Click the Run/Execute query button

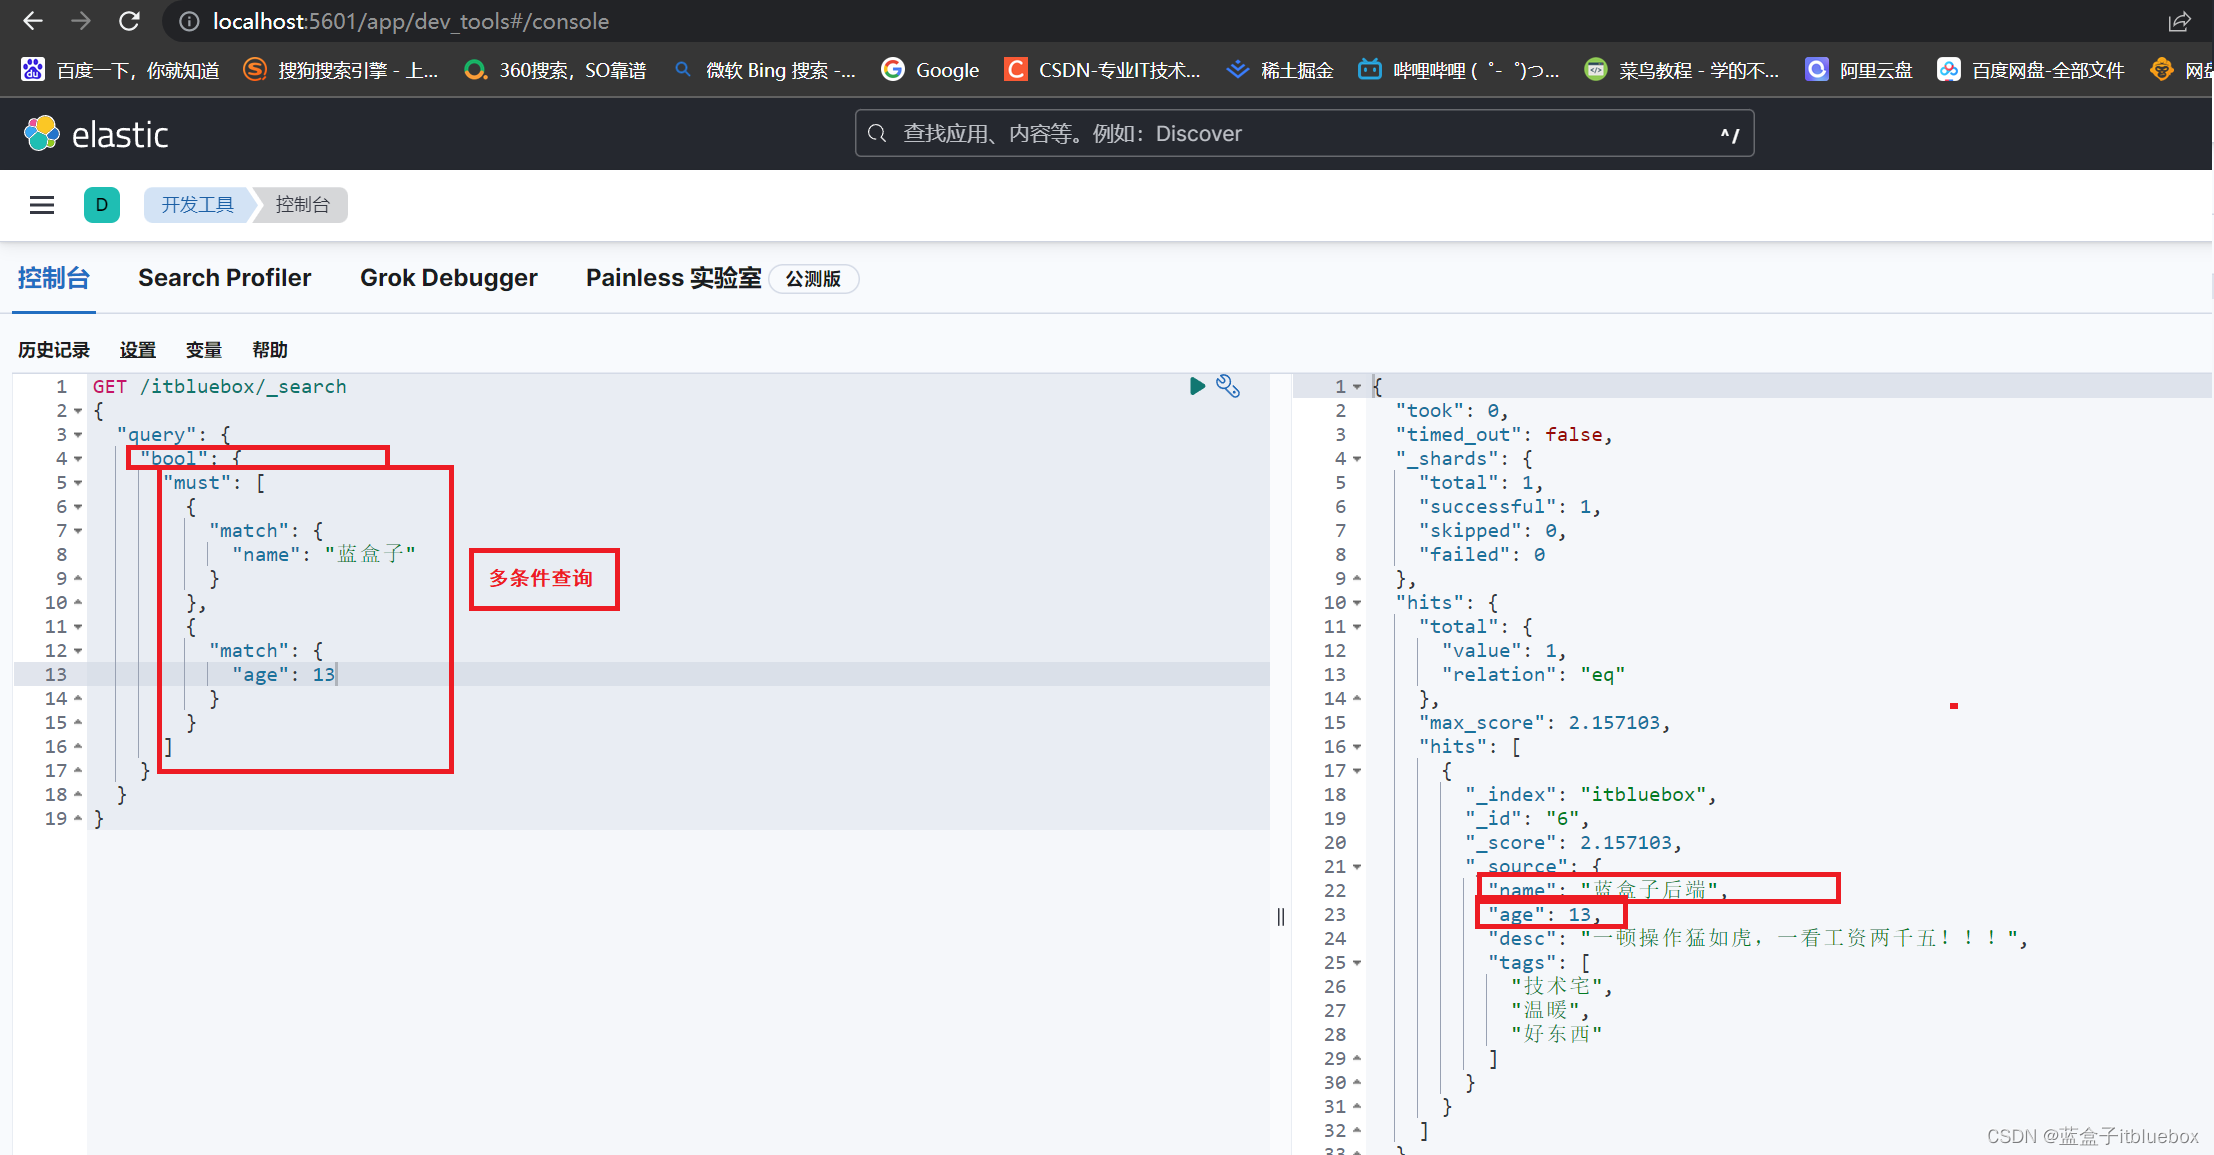click(1198, 384)
